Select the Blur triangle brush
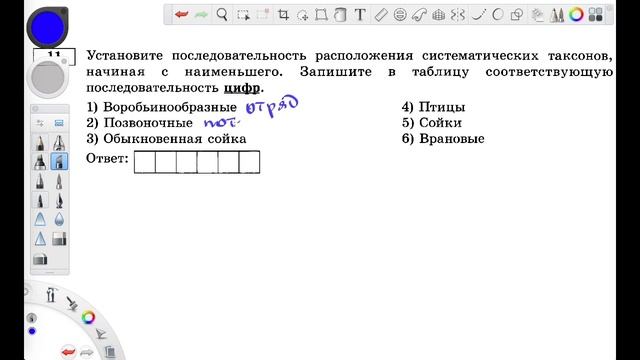 tap(40, 220)
